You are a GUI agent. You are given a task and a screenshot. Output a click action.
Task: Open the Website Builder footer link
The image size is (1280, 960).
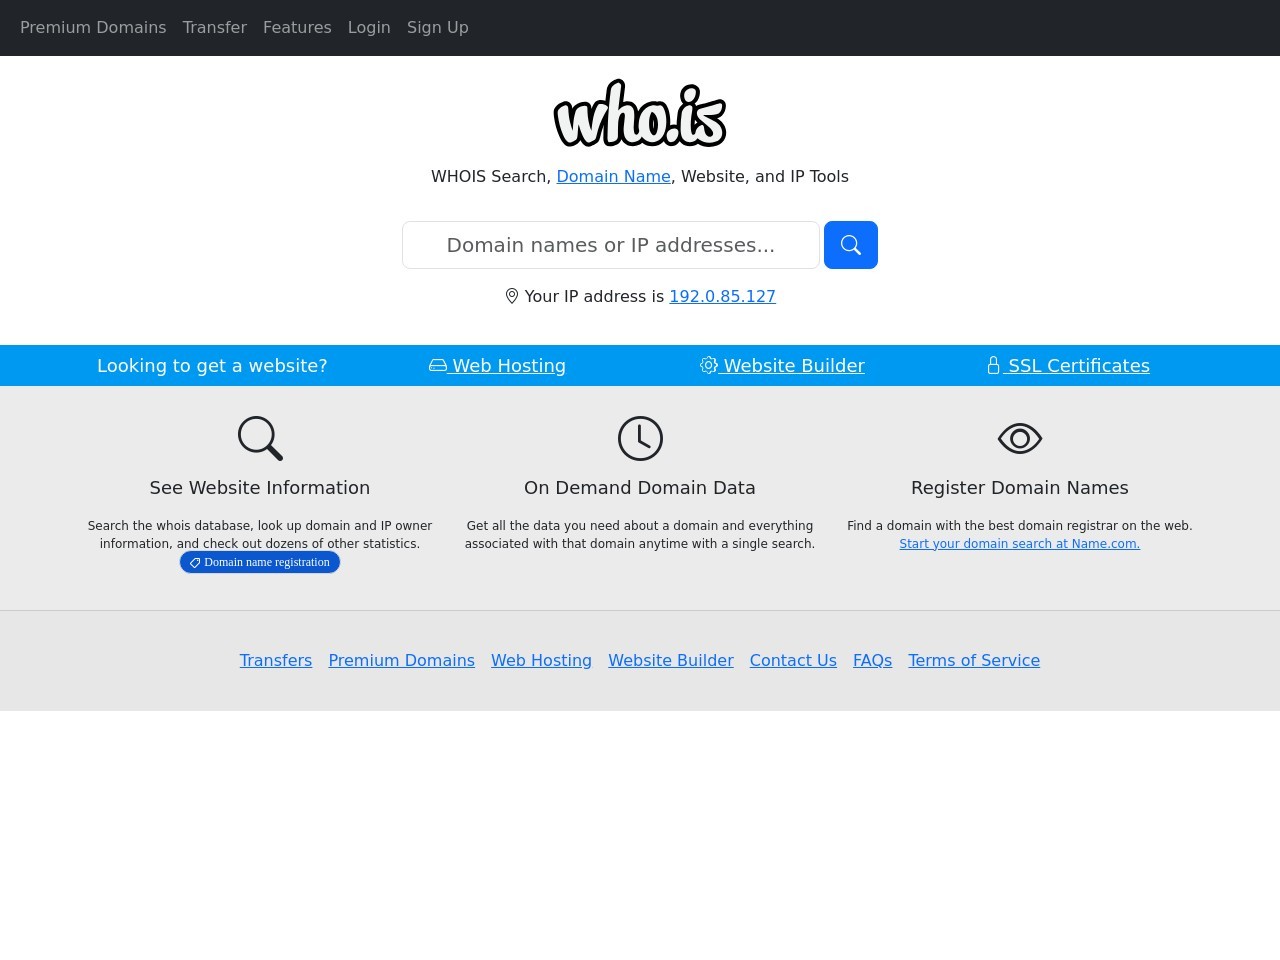pos(671,660)
